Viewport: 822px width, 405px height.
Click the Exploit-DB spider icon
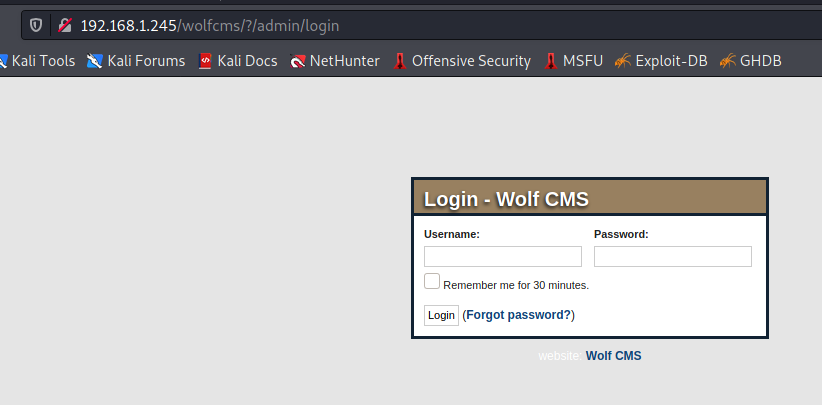pos(623,61)
